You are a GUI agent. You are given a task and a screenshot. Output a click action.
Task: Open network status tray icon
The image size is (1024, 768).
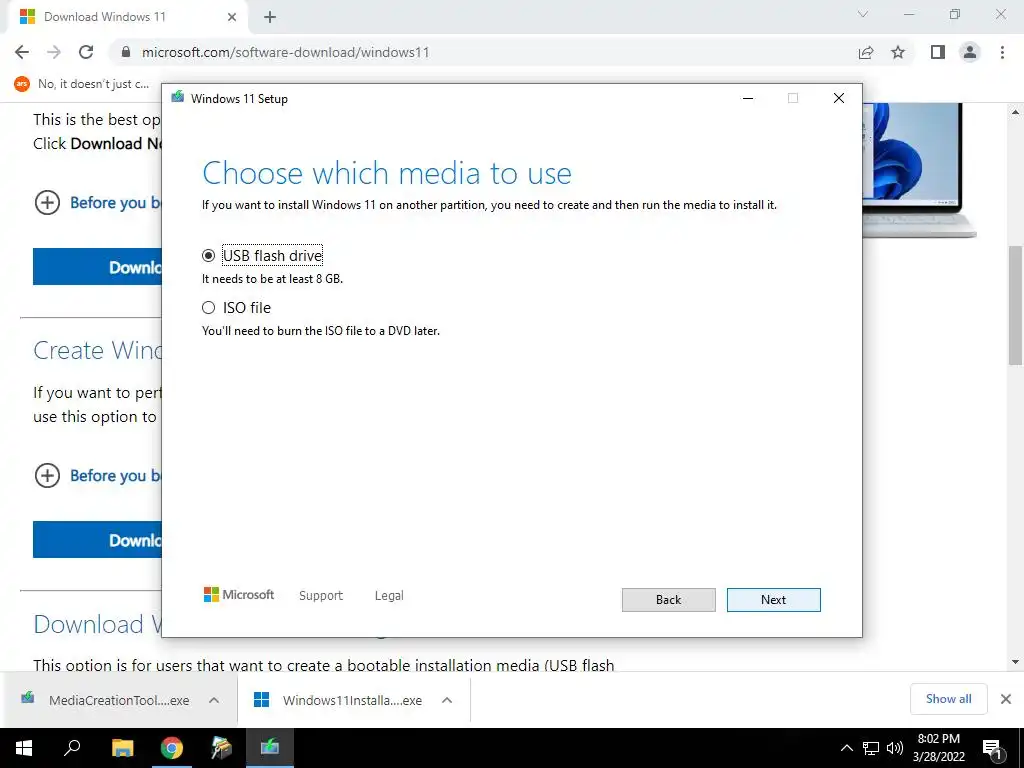[x=871, y=748]
